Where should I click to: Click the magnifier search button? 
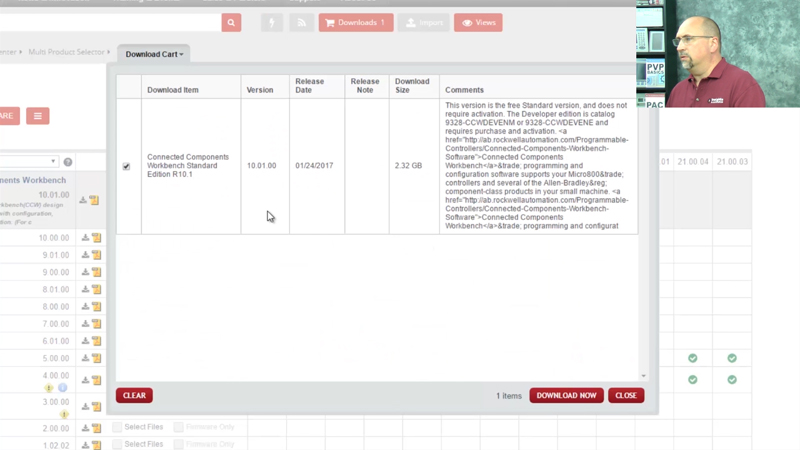click(231, 22)
